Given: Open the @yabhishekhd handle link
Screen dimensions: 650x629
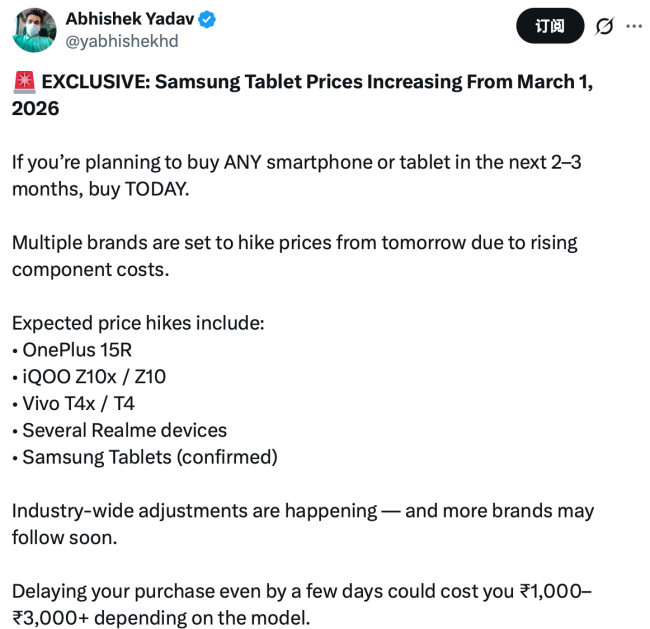Looking at the screenshot, I should coord(122,41).
